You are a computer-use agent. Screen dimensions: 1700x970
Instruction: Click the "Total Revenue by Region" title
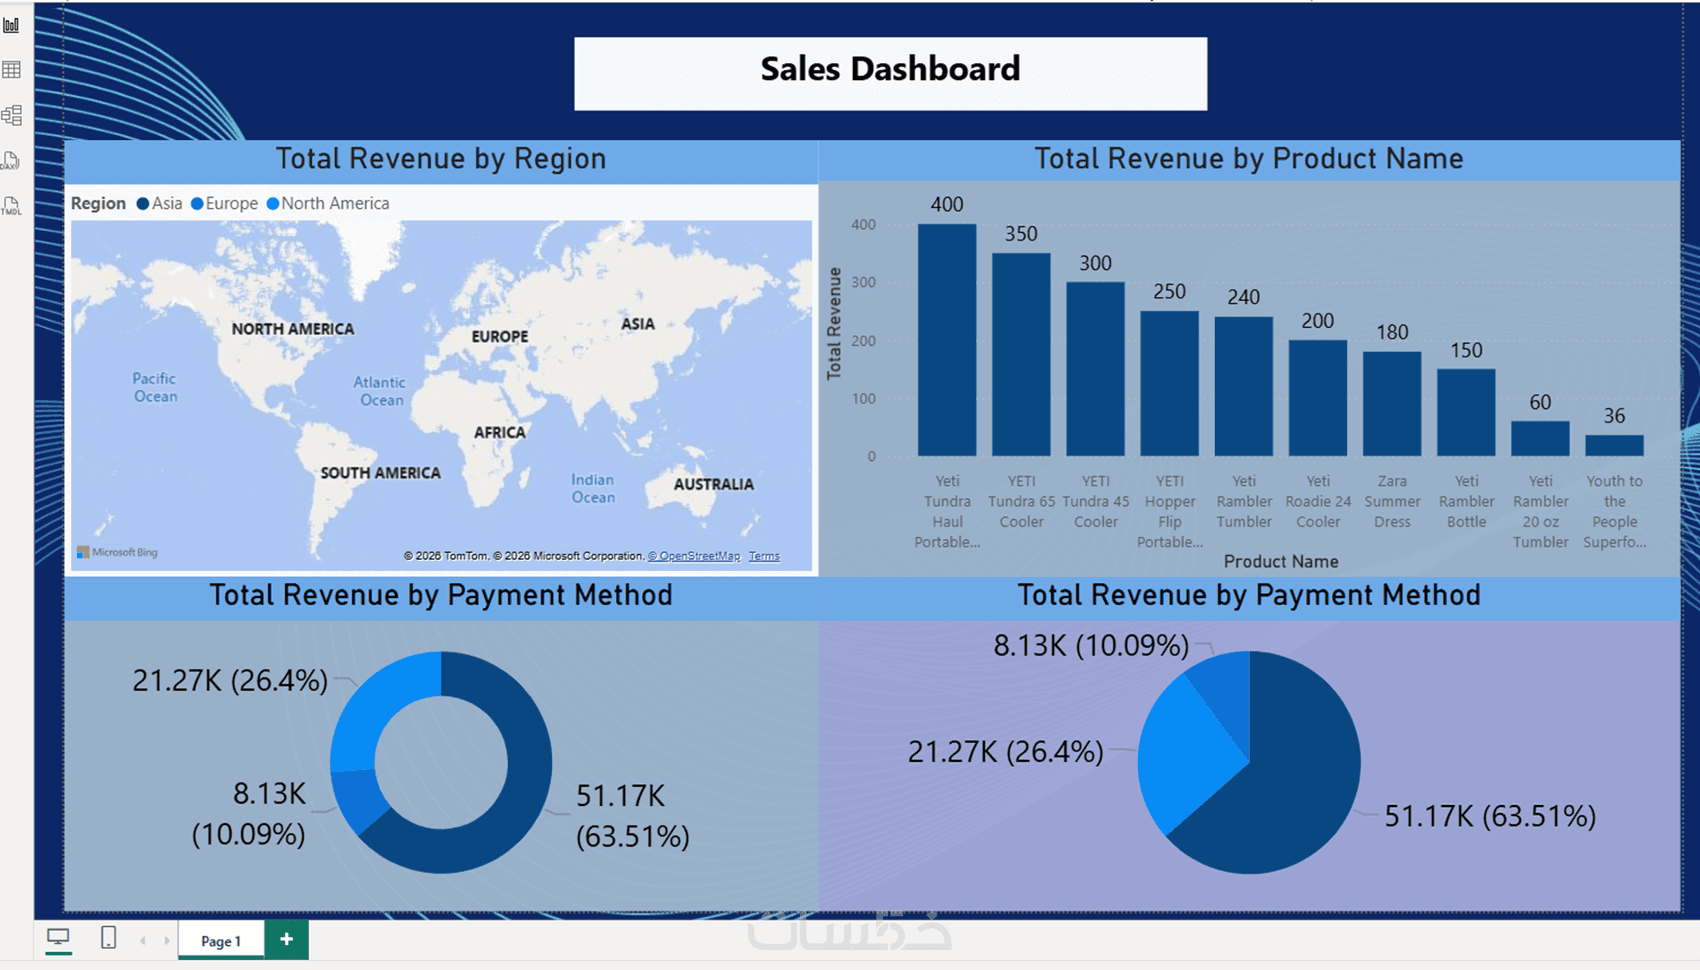click(441, 159)
